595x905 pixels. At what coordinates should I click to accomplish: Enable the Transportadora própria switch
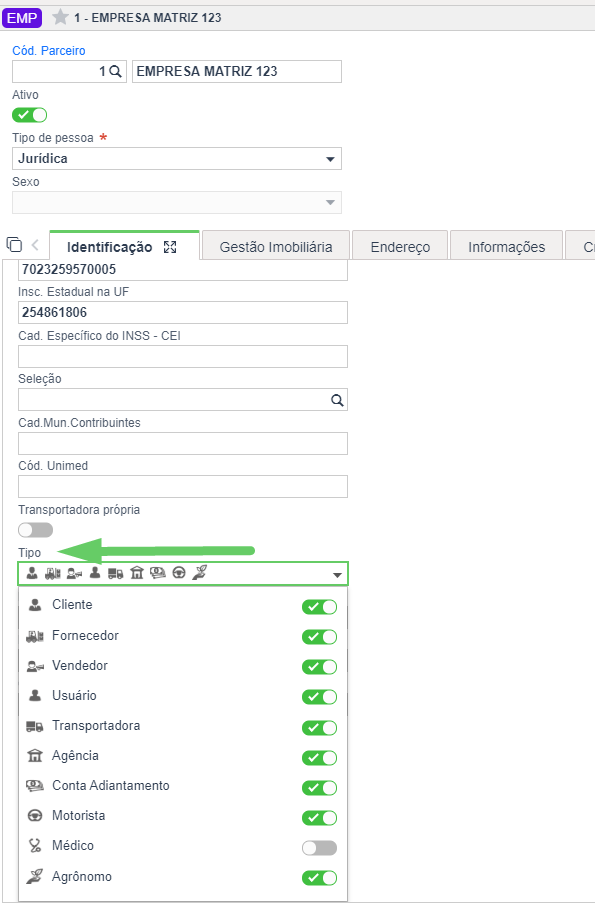pos(35,530)
